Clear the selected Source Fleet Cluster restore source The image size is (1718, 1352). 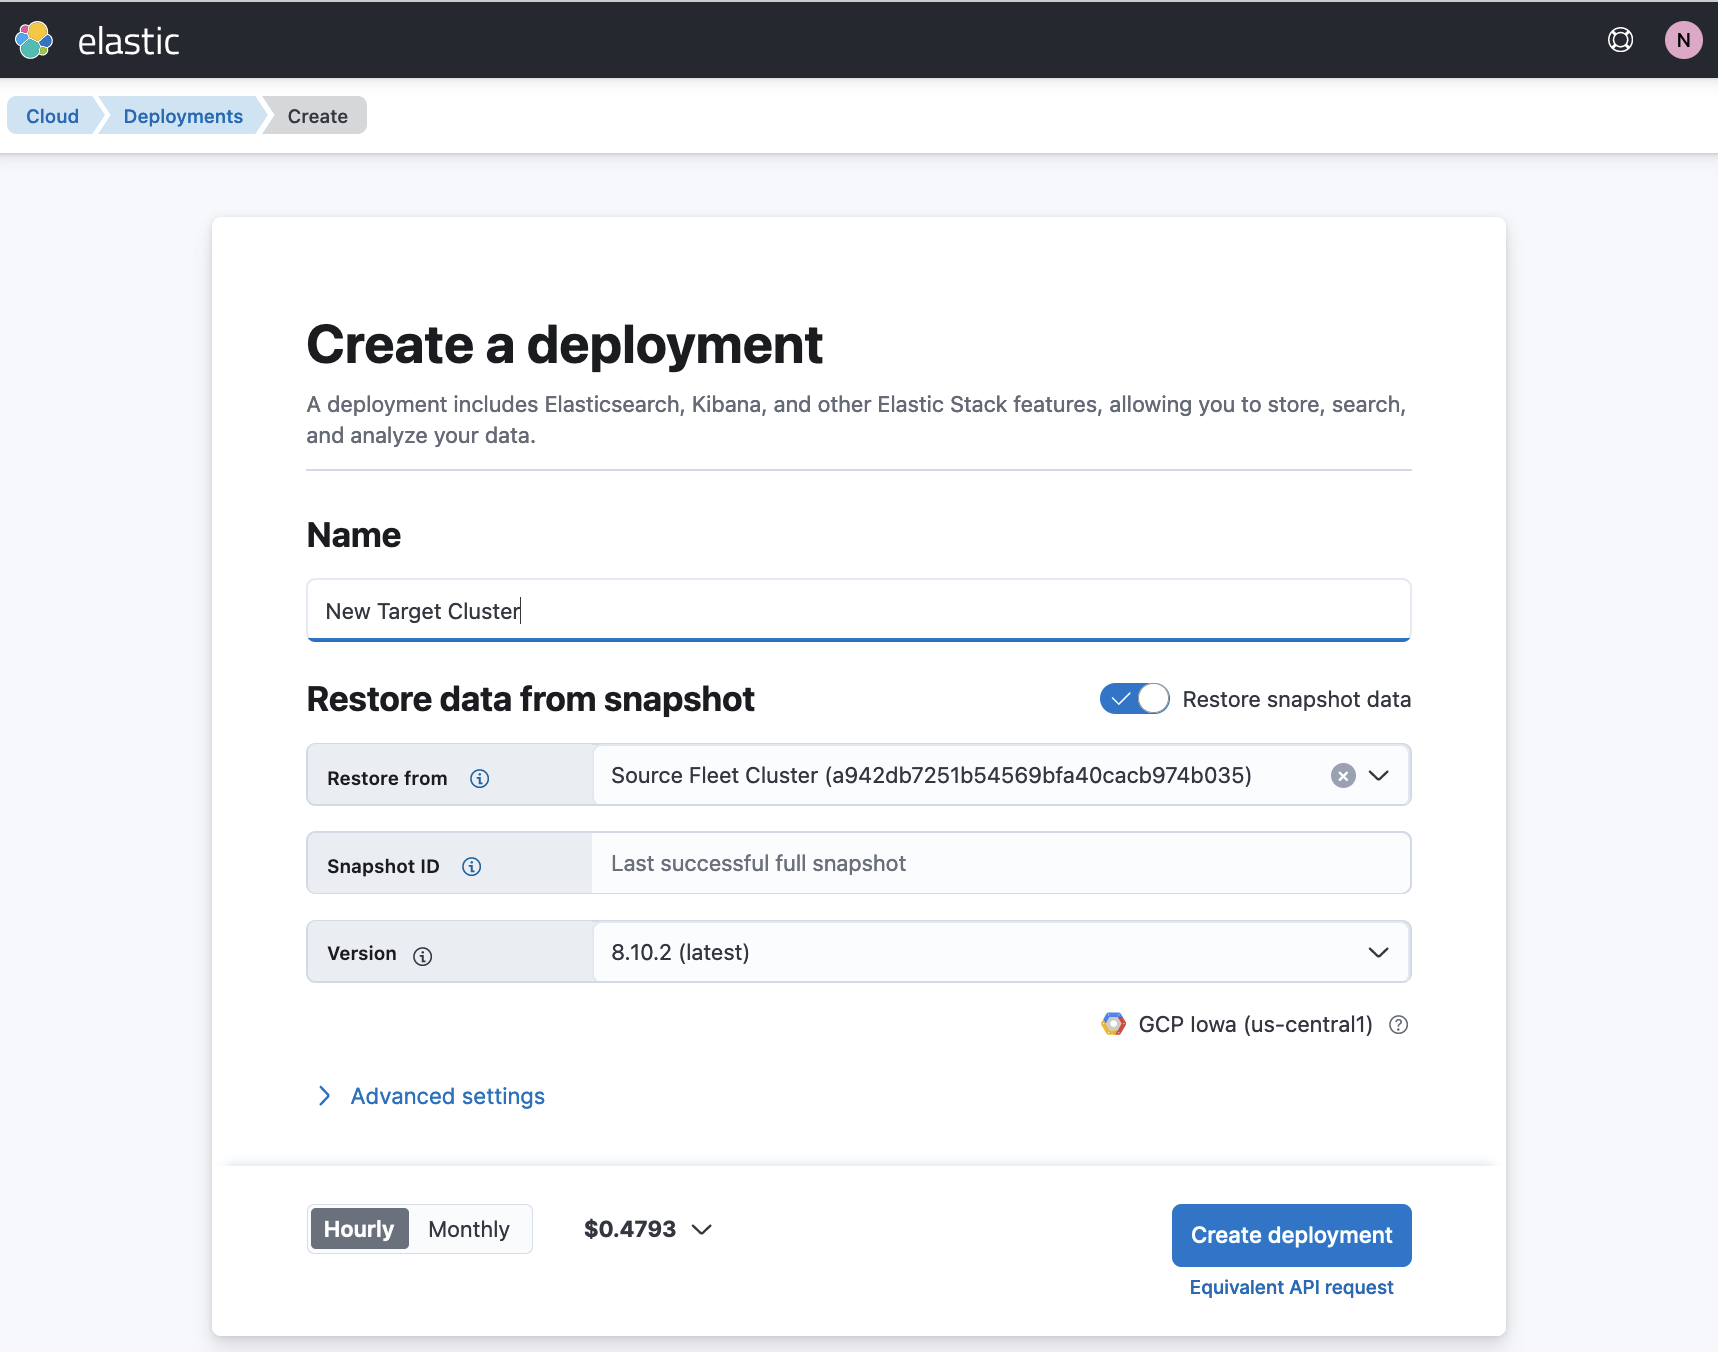coord(1343,775)
